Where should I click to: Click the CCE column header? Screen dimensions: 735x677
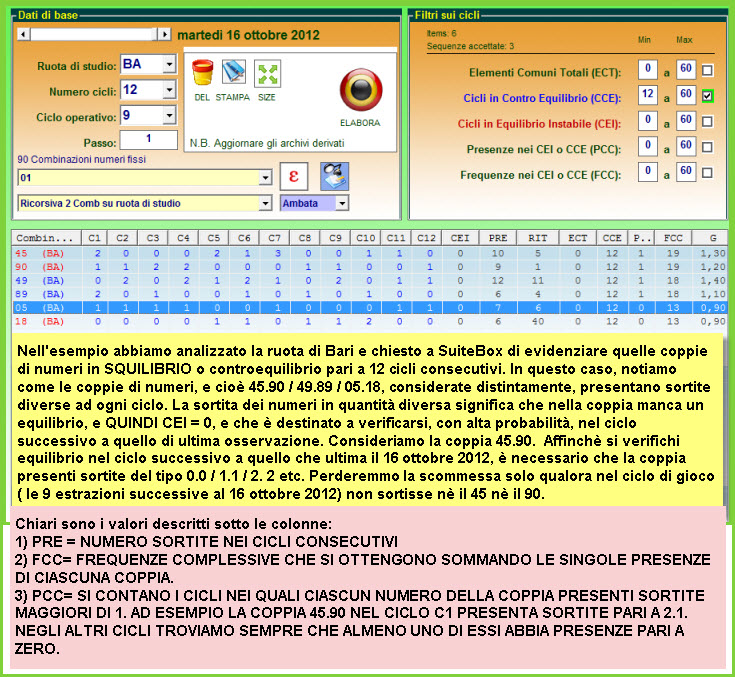tap(612, 238)
